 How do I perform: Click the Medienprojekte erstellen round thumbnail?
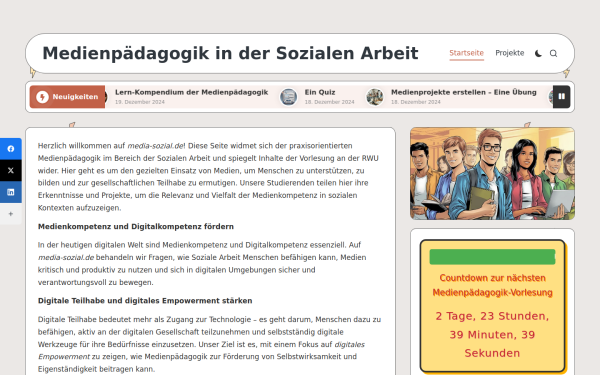tap(375, 97)
